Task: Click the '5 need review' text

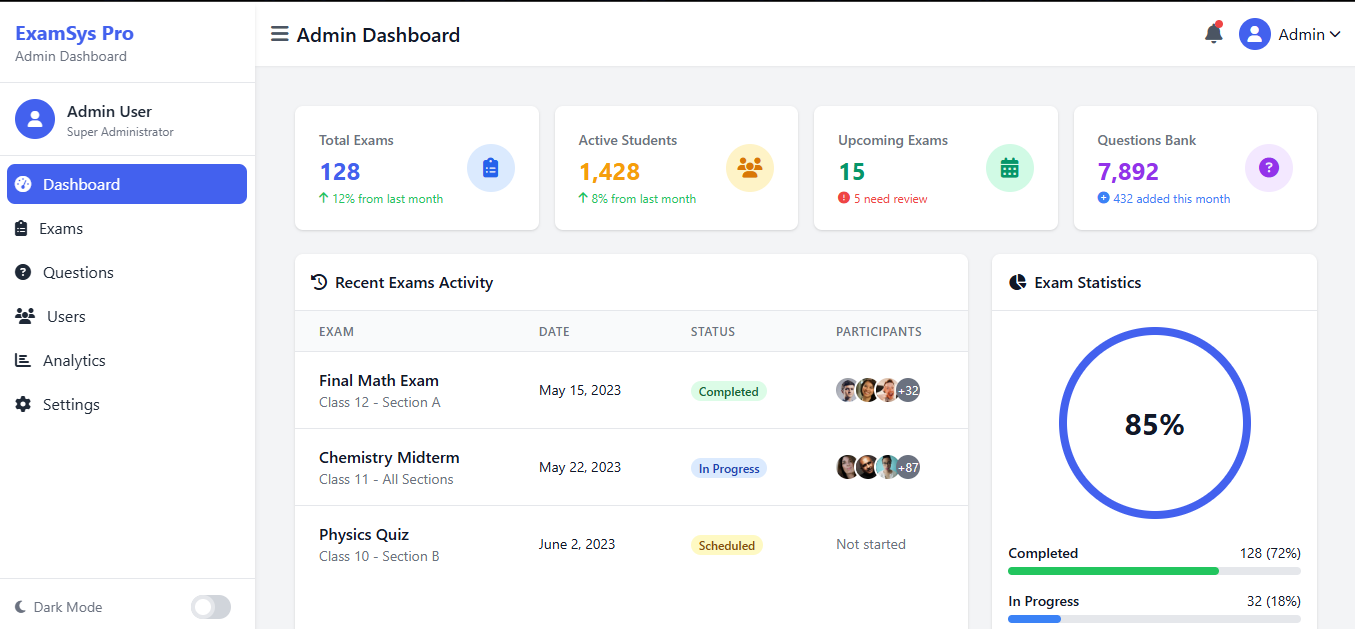Action: (890, 199)
